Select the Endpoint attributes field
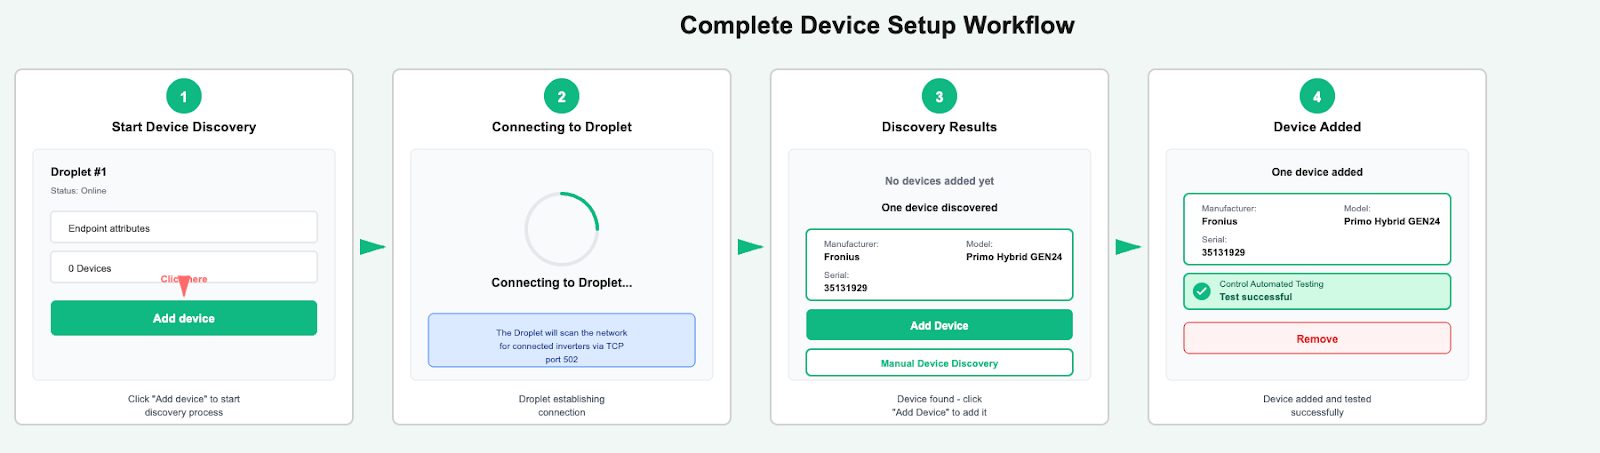The height and width of the screenshot is (453, 1600). tap(184, 228)
